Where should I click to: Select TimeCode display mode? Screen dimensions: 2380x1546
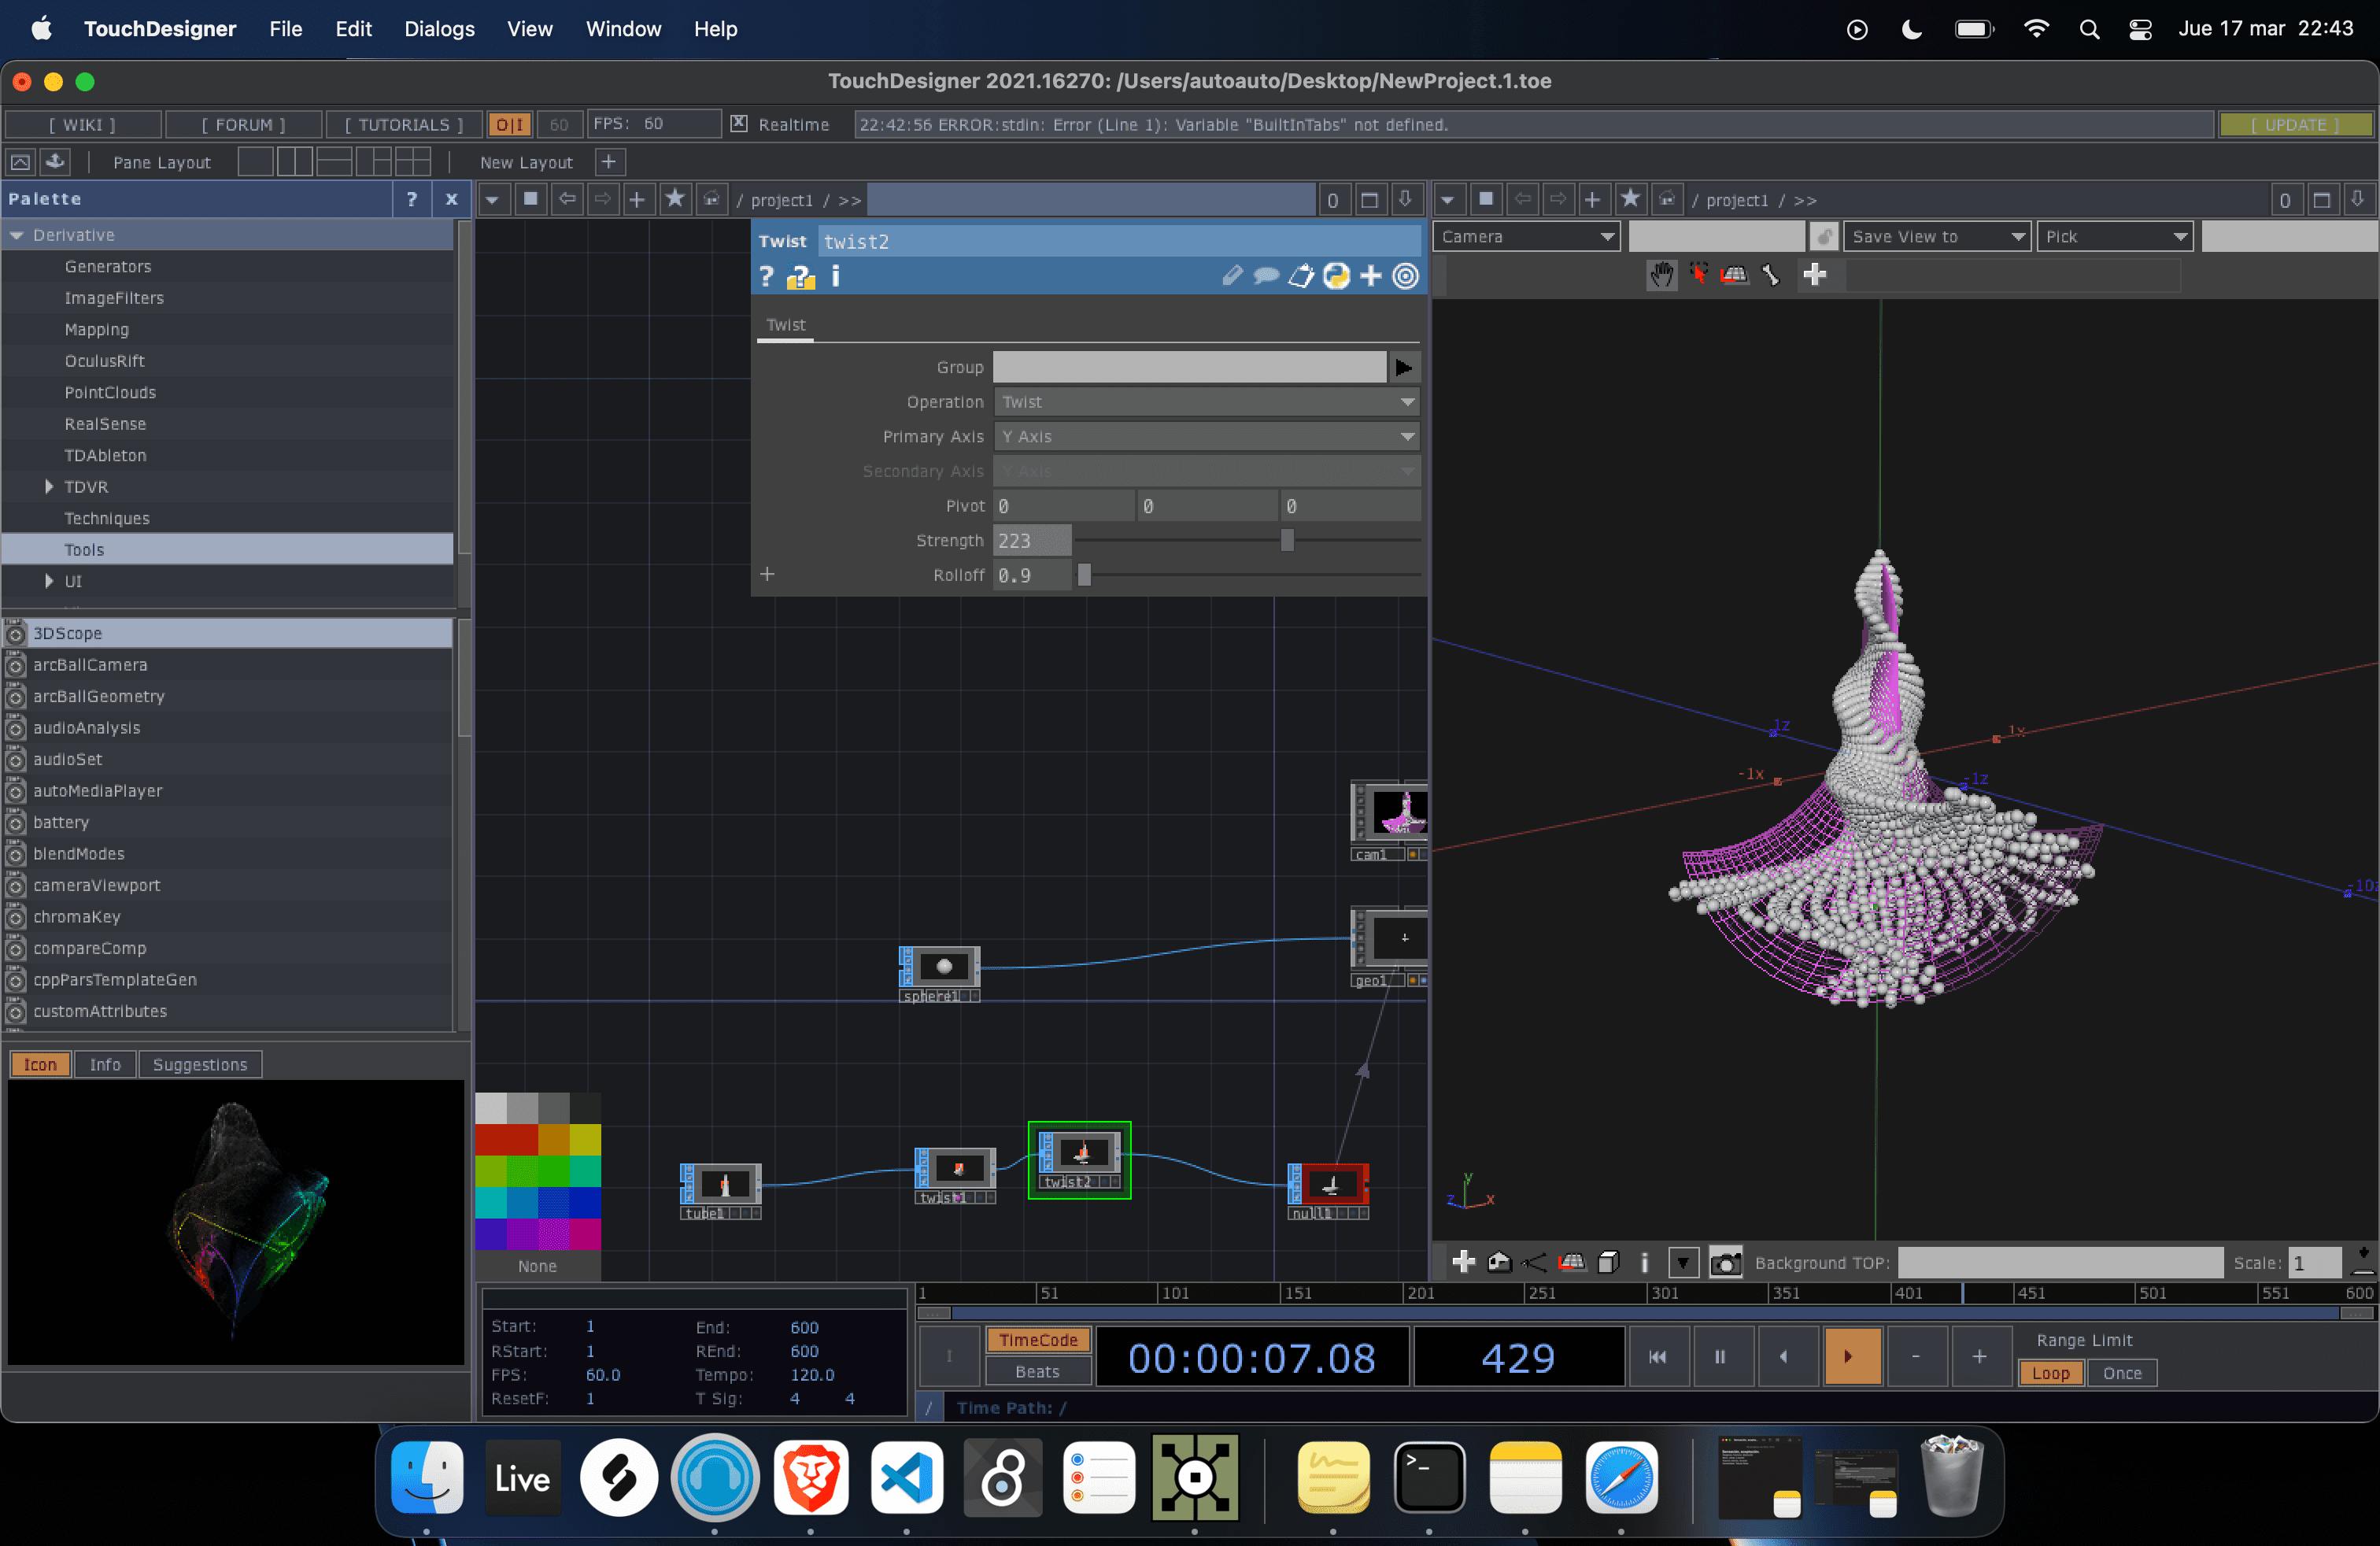(x=1038, y=1340)
